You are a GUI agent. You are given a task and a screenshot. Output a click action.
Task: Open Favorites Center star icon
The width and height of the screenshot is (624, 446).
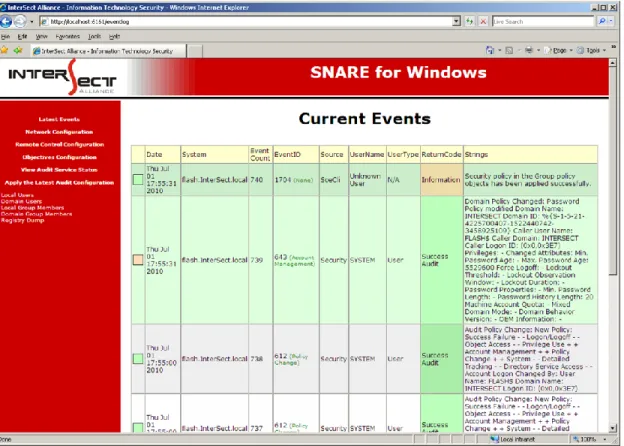pyautogui.click(x=4, y=51)
